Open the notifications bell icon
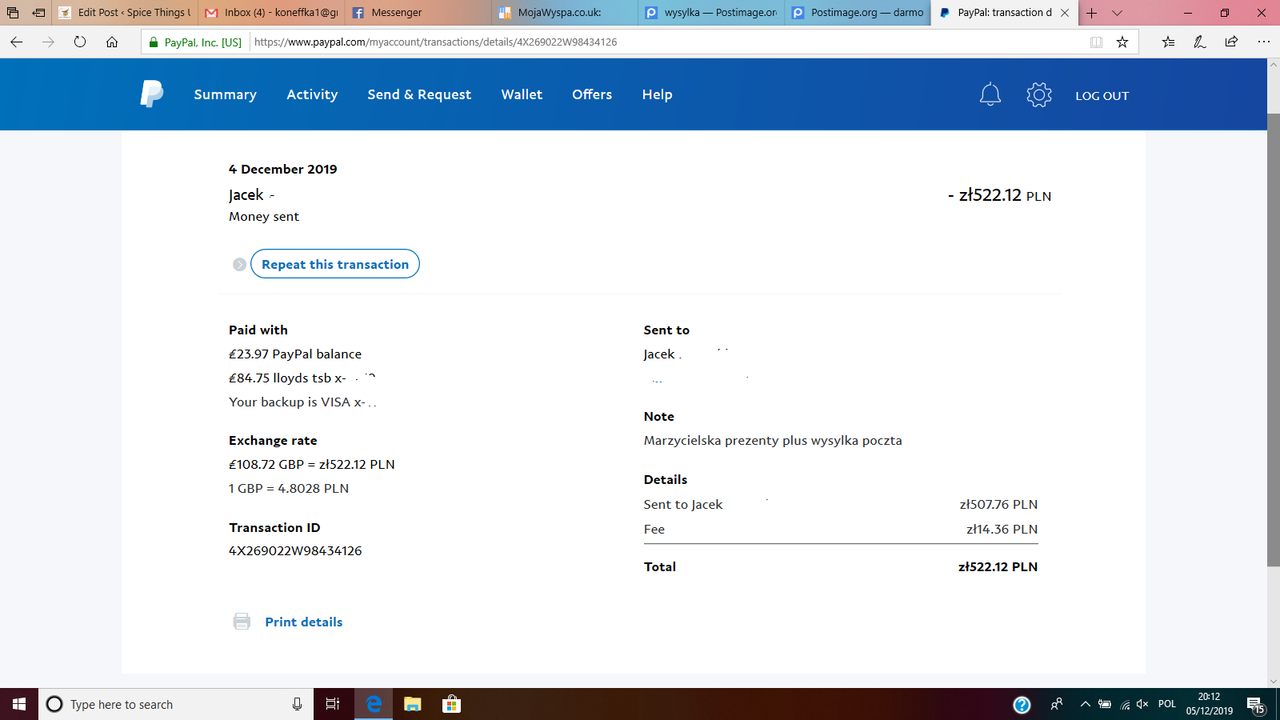This screenshot has height=720, width=1280. click(x=990, y=95)
